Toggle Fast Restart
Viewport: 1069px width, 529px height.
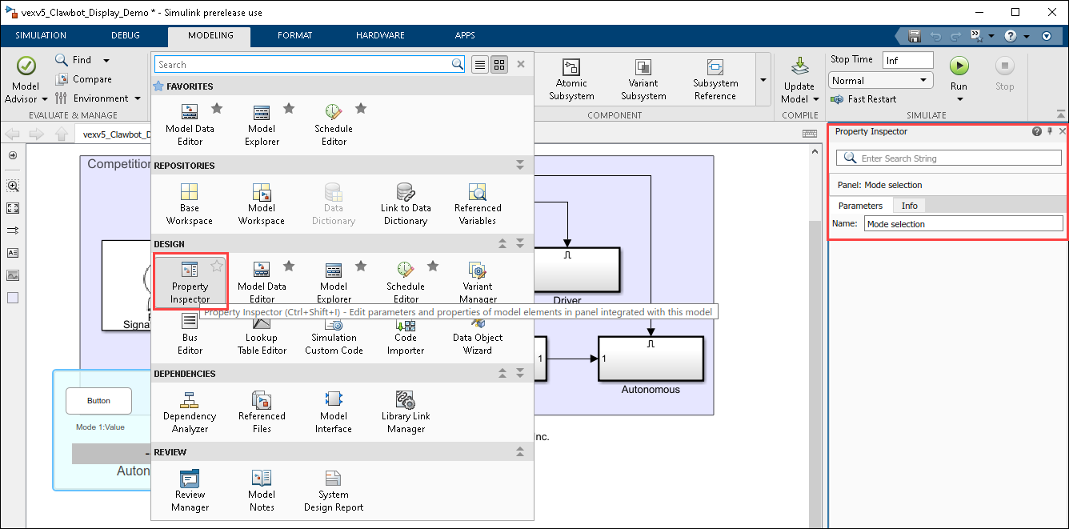tap(864, 100)
